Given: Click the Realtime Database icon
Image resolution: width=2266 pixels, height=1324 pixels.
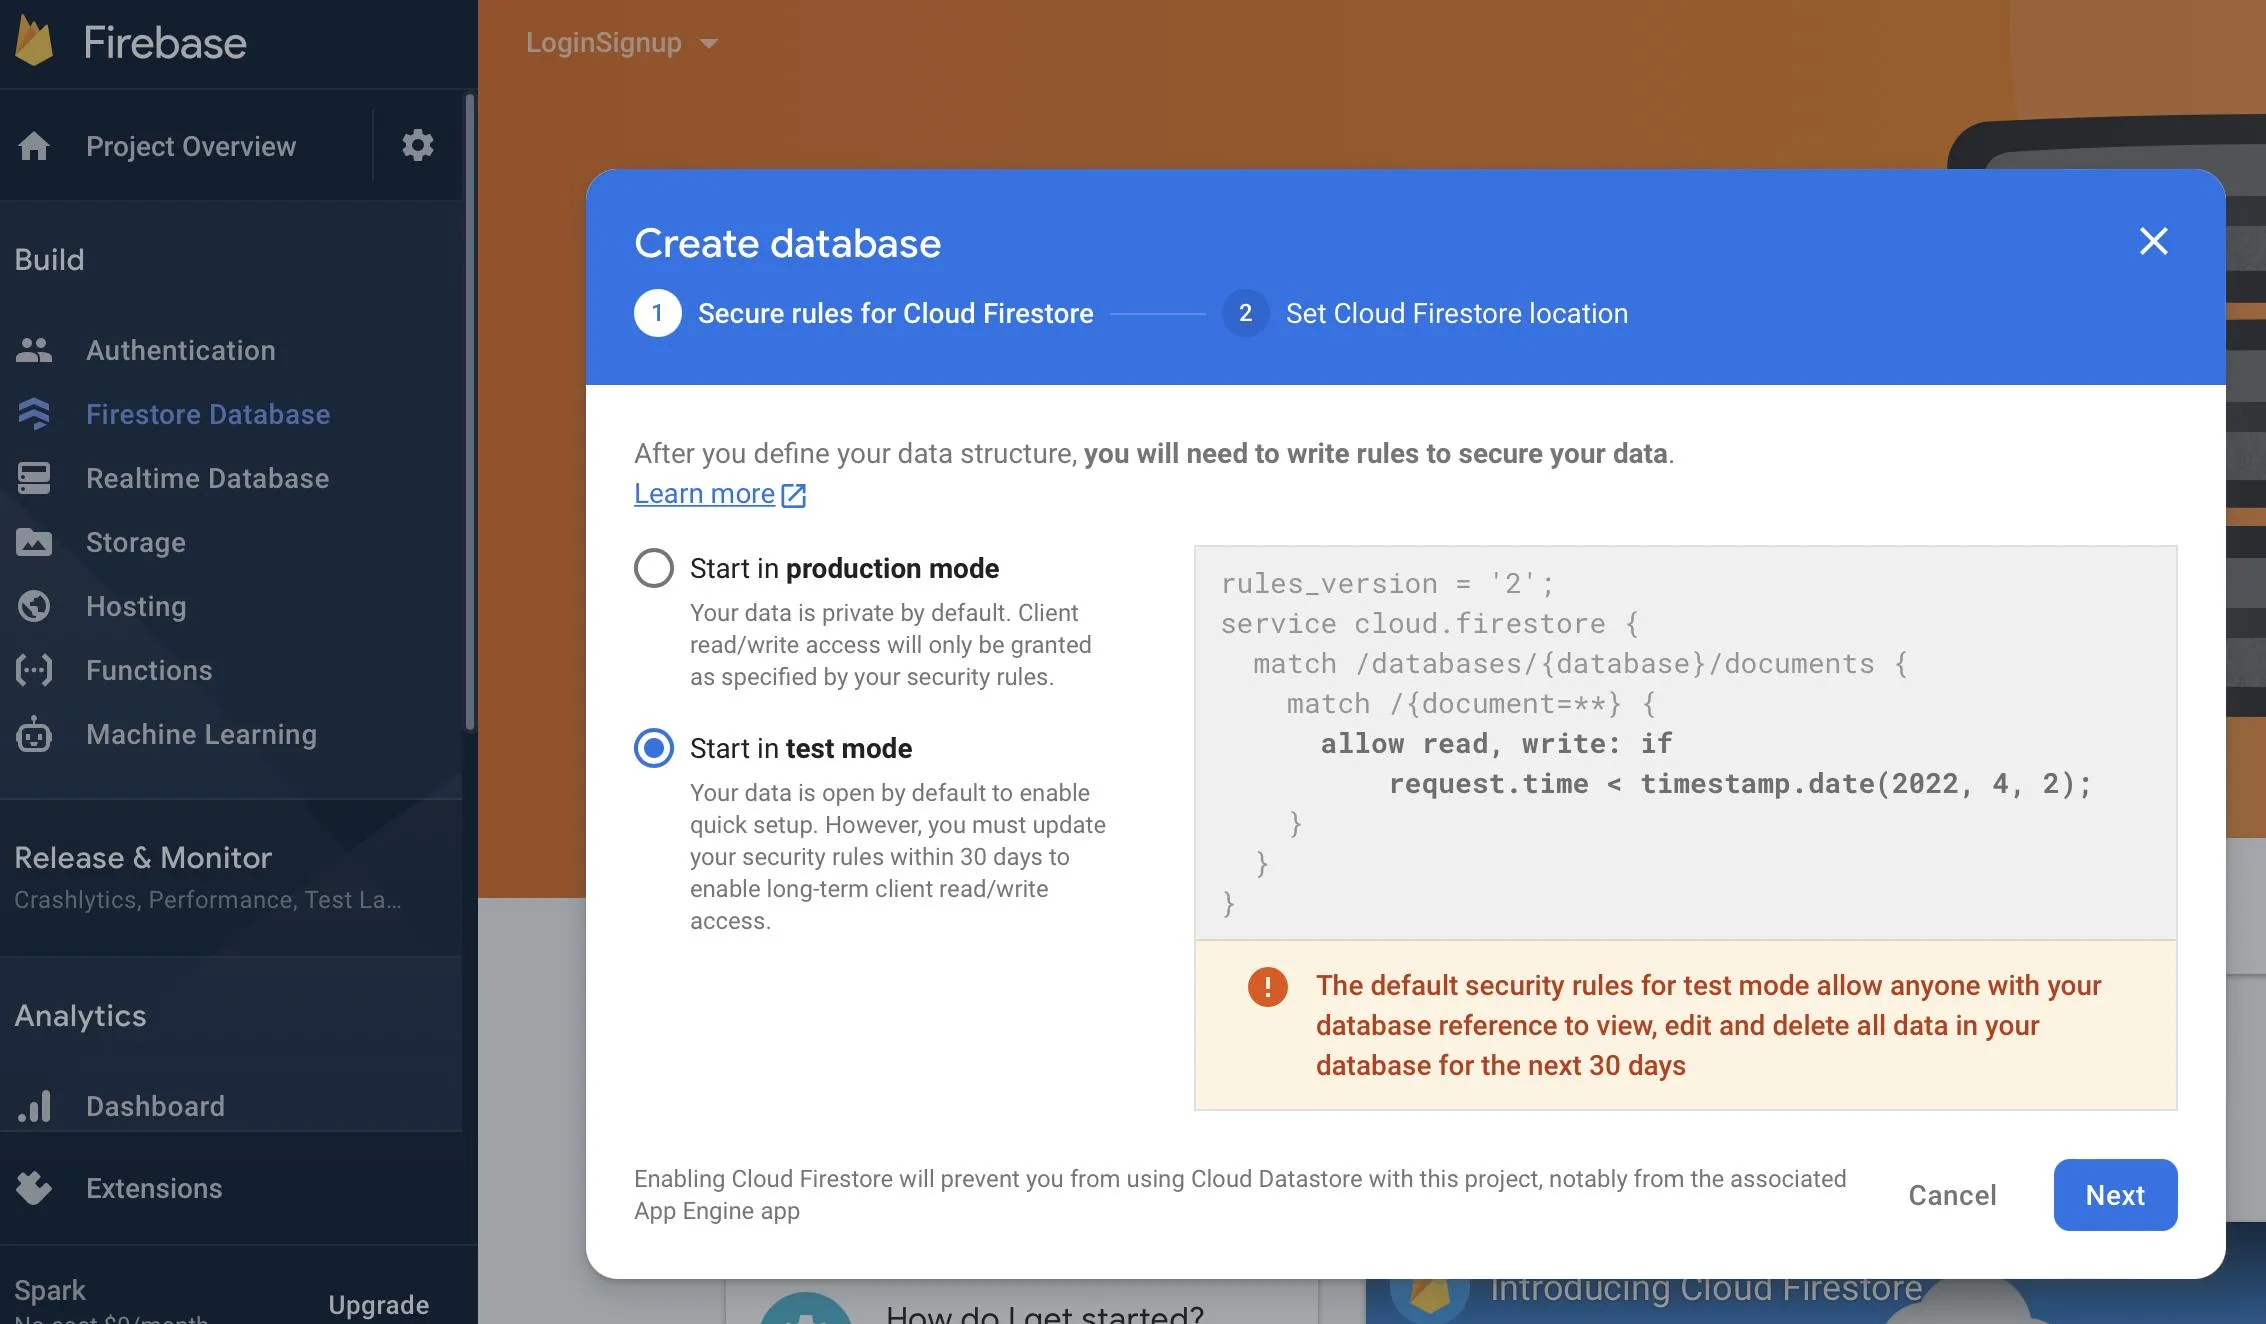Looking at the screenshot, I should pos(34,478).
